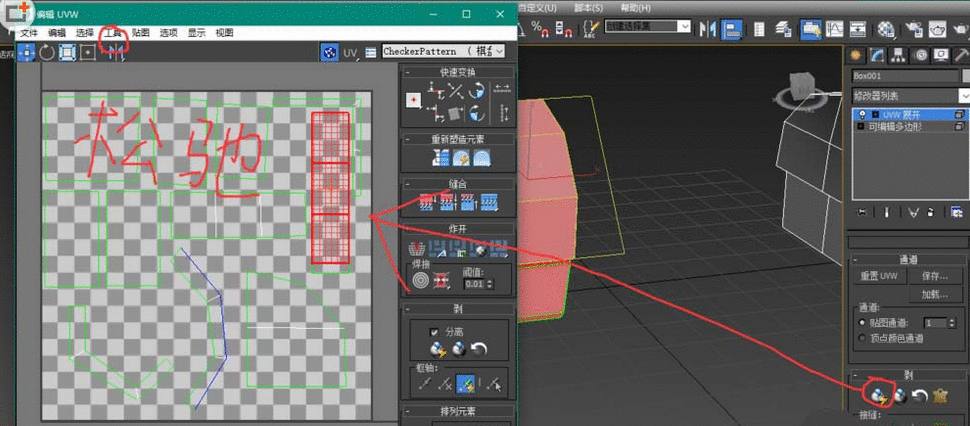Viewport: 970px width, 426px height.
Task: Open the 贴图 menu
Action: 140,33
